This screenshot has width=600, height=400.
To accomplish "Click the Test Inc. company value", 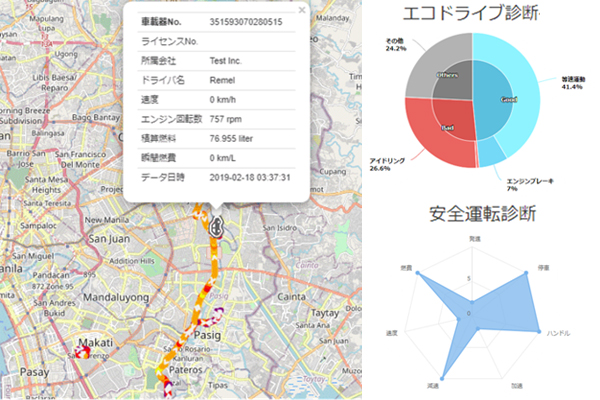I will pyautogui.click(x=226, y=61).
